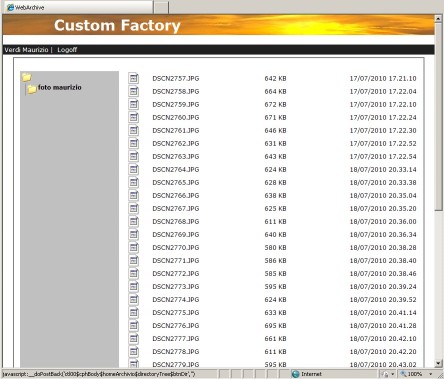Open file DSCN2764.JPG
Screen dimensions: 444x379
point(176,170)
